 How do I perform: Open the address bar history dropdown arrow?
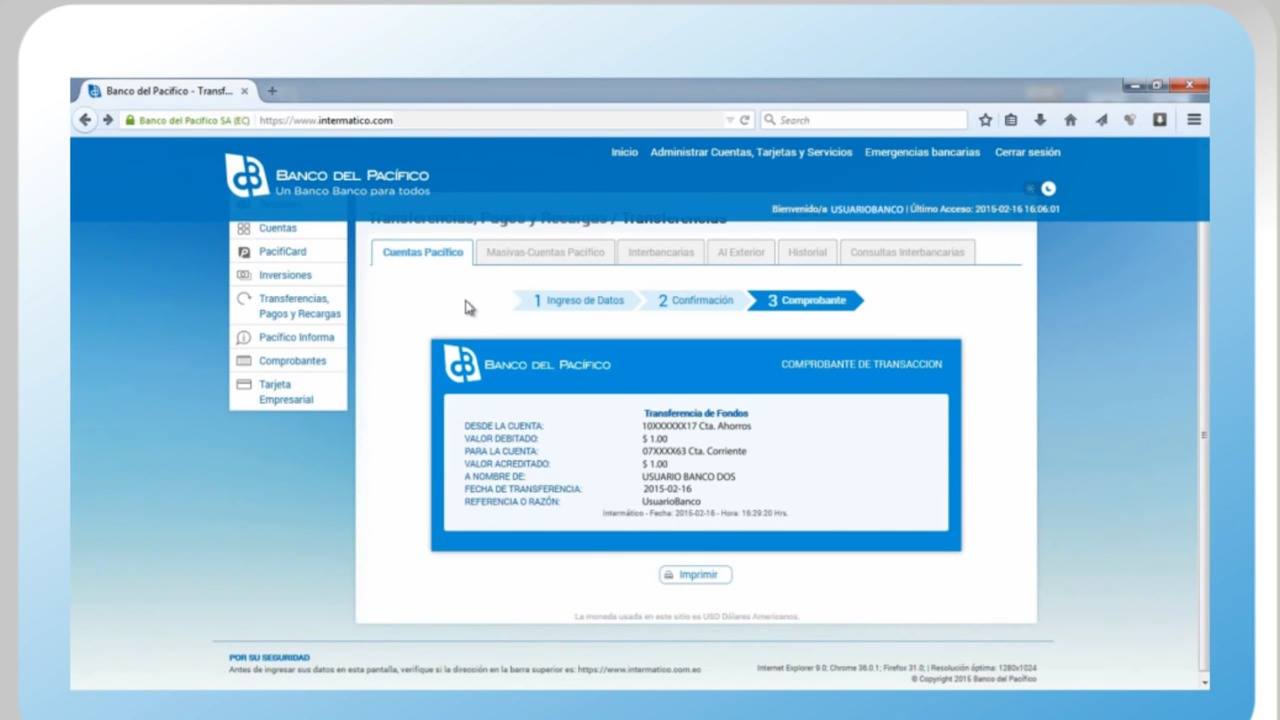[730, 120]
